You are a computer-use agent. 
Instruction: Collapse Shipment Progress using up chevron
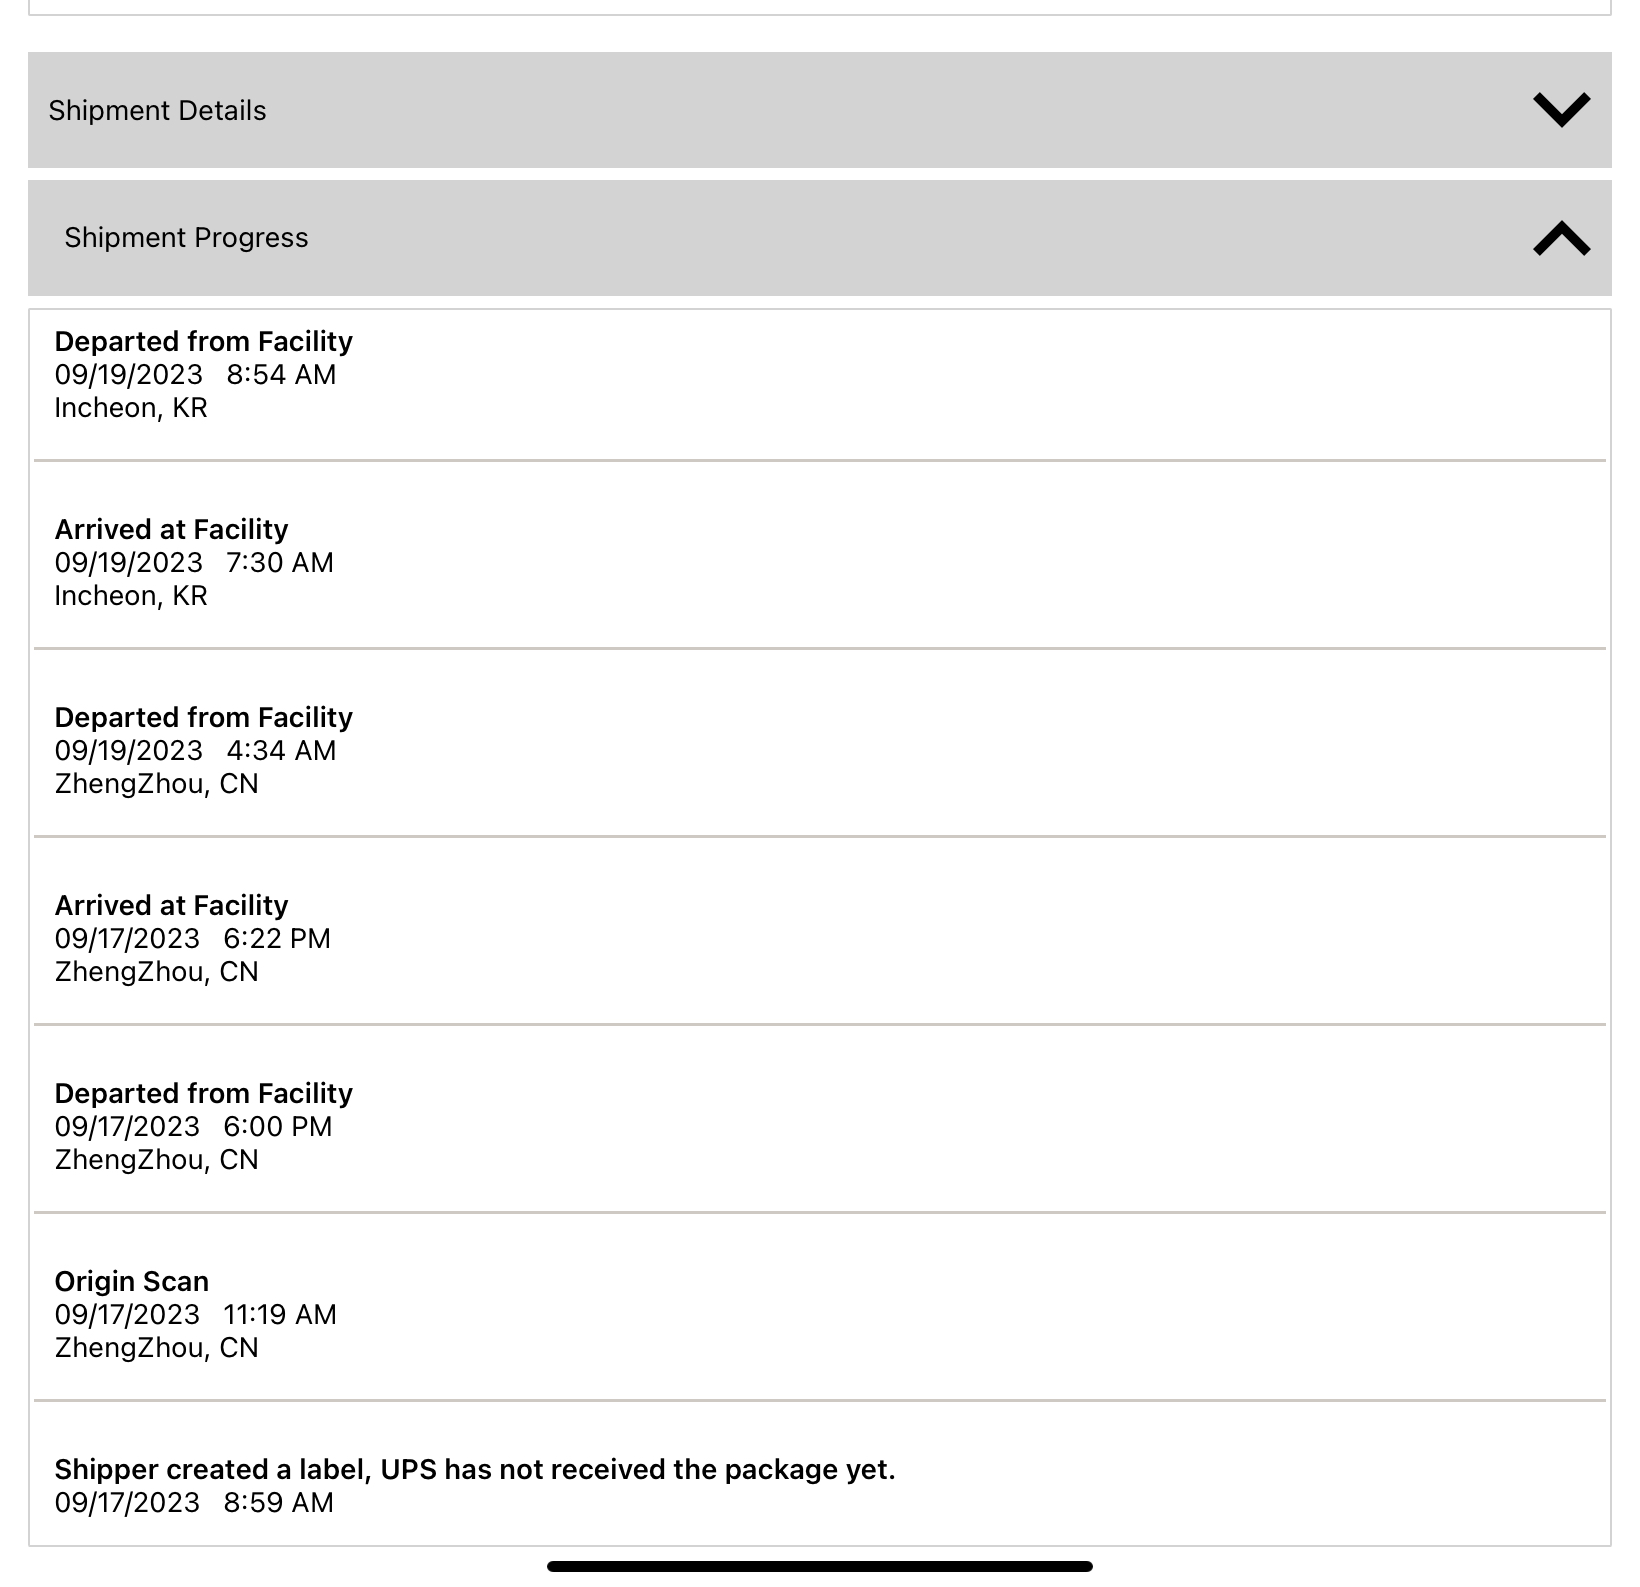coord(1561,238)
